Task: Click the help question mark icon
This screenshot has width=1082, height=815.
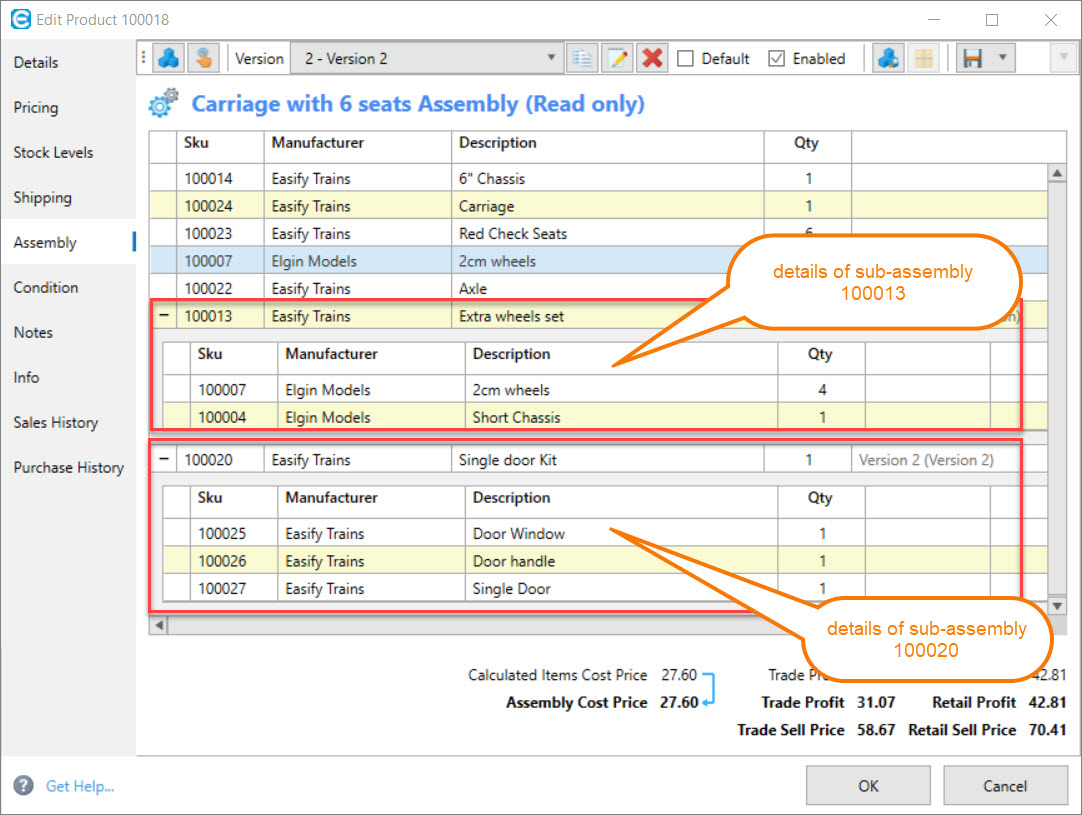Action: (23, 785)
